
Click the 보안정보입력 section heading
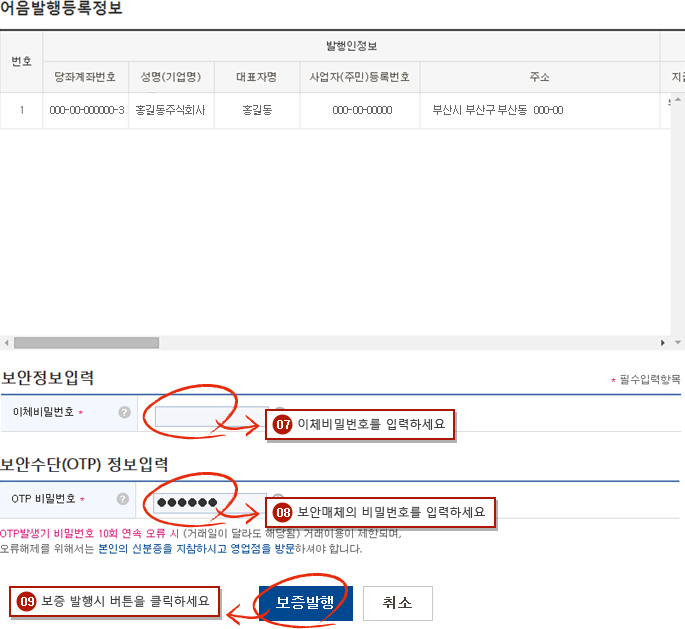(47, 378)
